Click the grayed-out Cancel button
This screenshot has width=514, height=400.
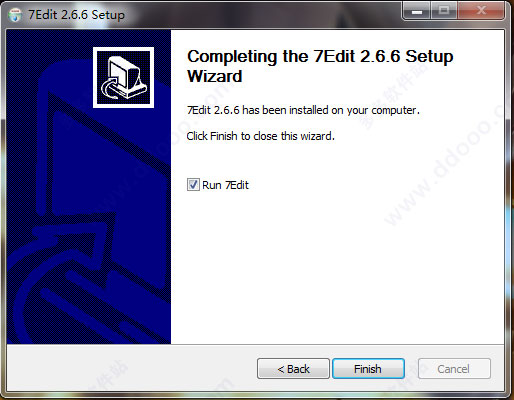coord(454,369)
